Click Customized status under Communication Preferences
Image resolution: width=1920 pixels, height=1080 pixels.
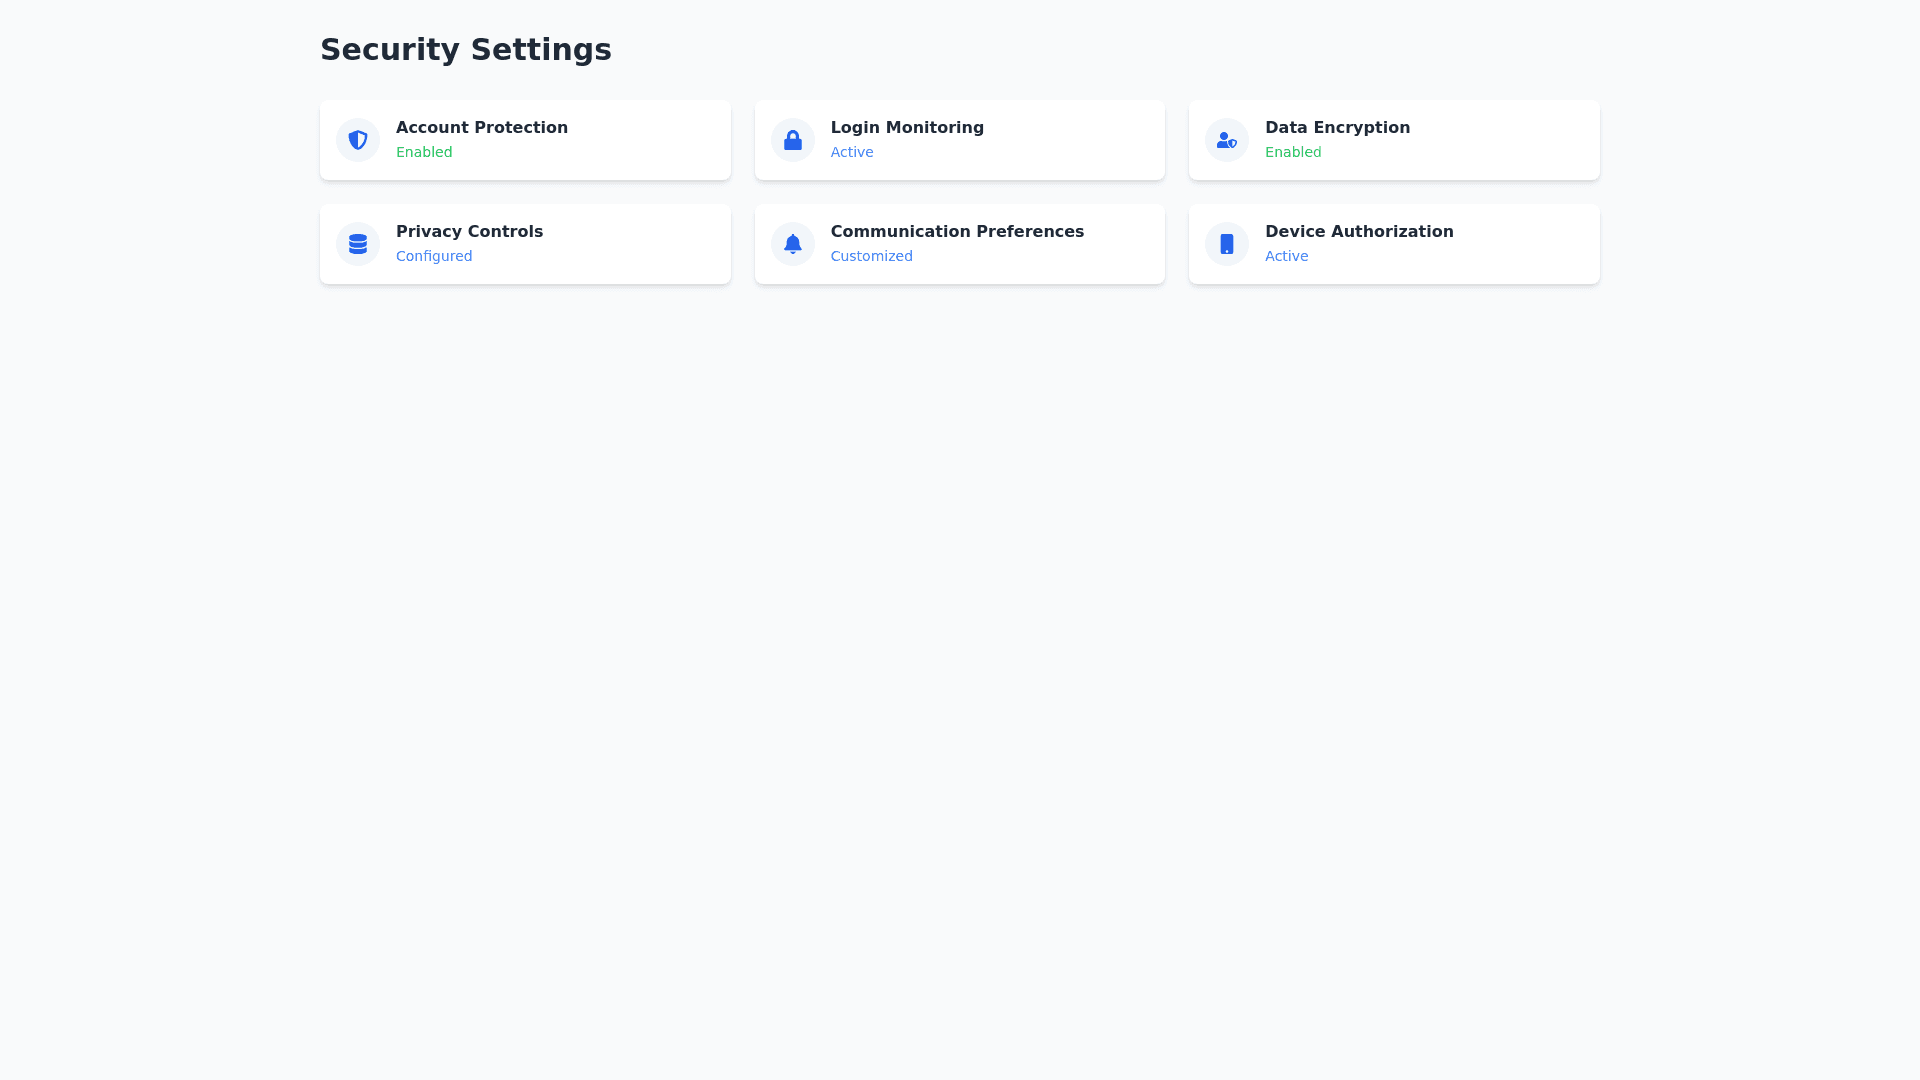coord(871,256)
